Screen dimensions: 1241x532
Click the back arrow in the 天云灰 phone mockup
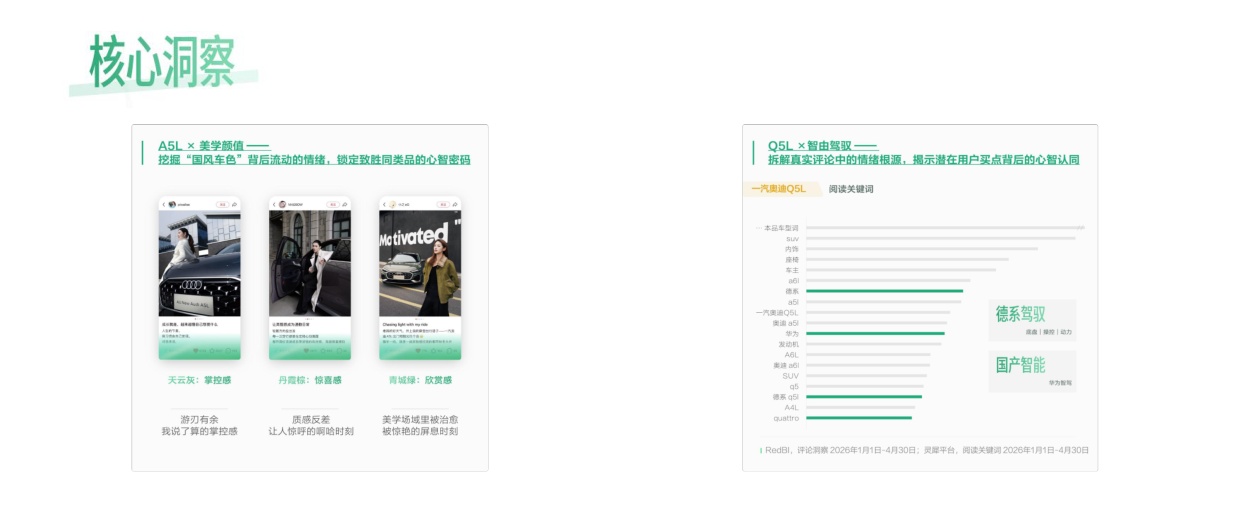pos(164,204)
